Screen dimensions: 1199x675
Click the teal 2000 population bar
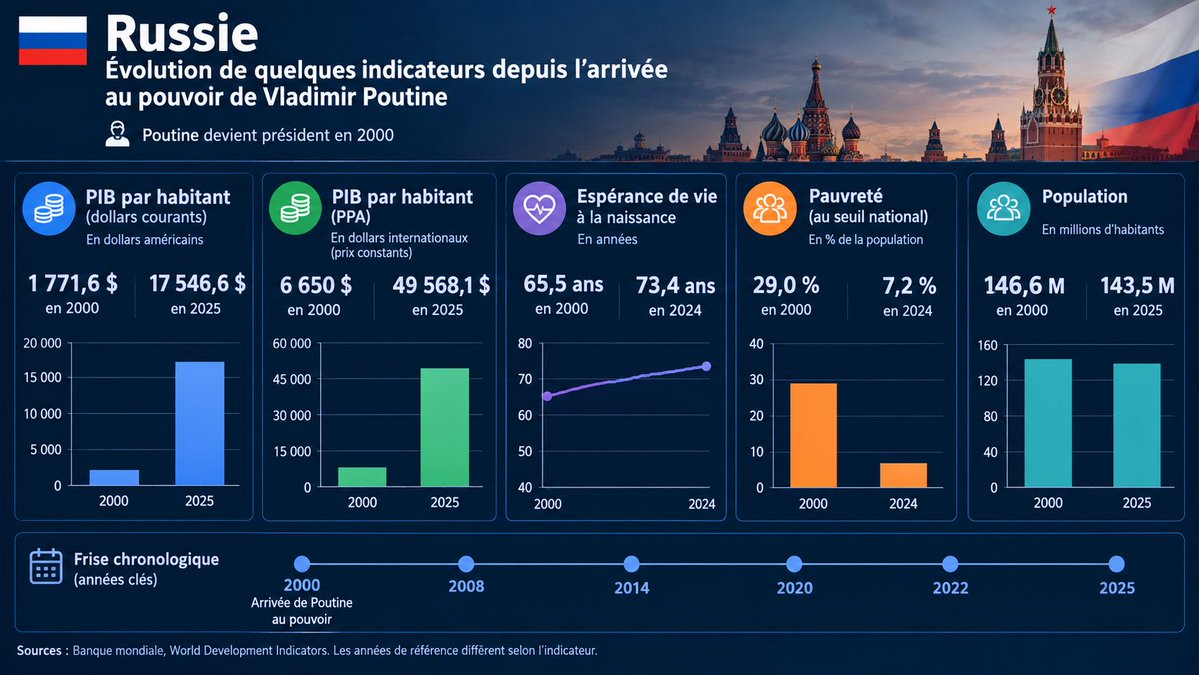click(1048, 423)
